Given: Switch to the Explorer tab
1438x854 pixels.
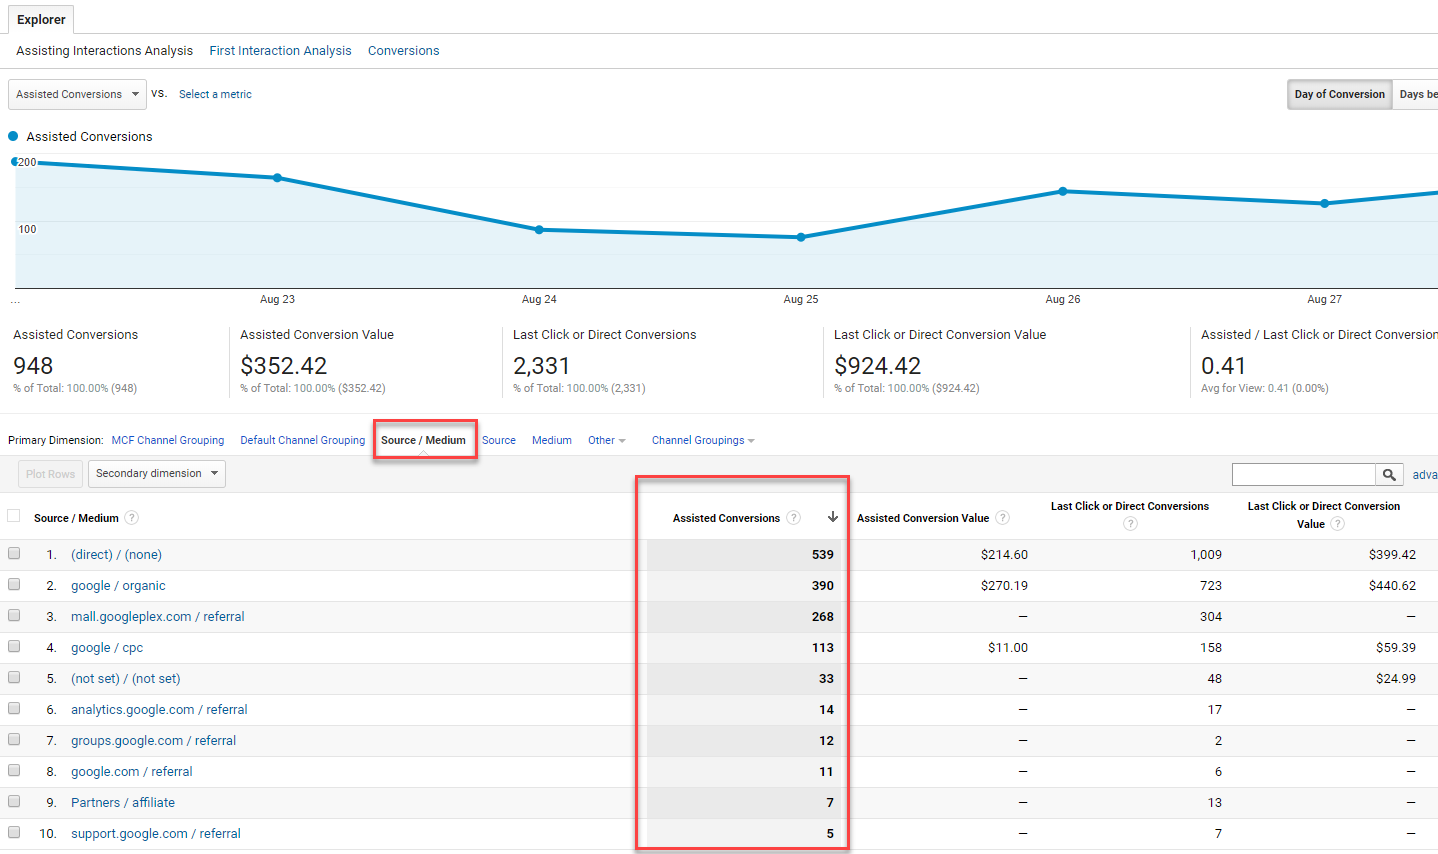Looking at the screenshot, I should pos(41,19).
